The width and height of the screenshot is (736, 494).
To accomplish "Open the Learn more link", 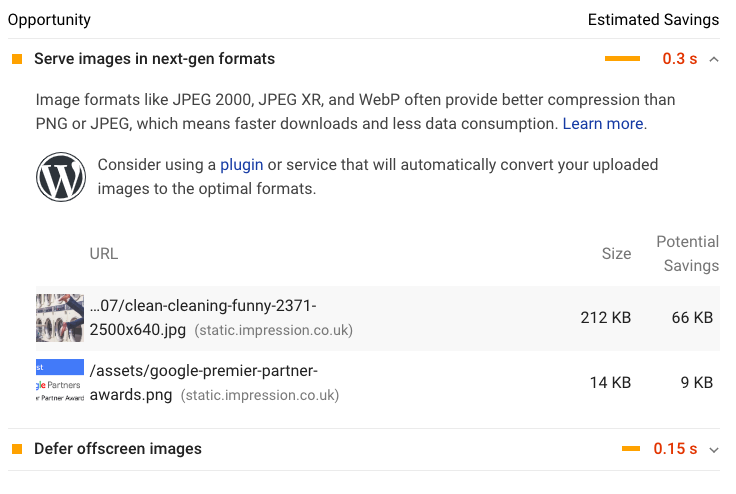I will 603,124.
